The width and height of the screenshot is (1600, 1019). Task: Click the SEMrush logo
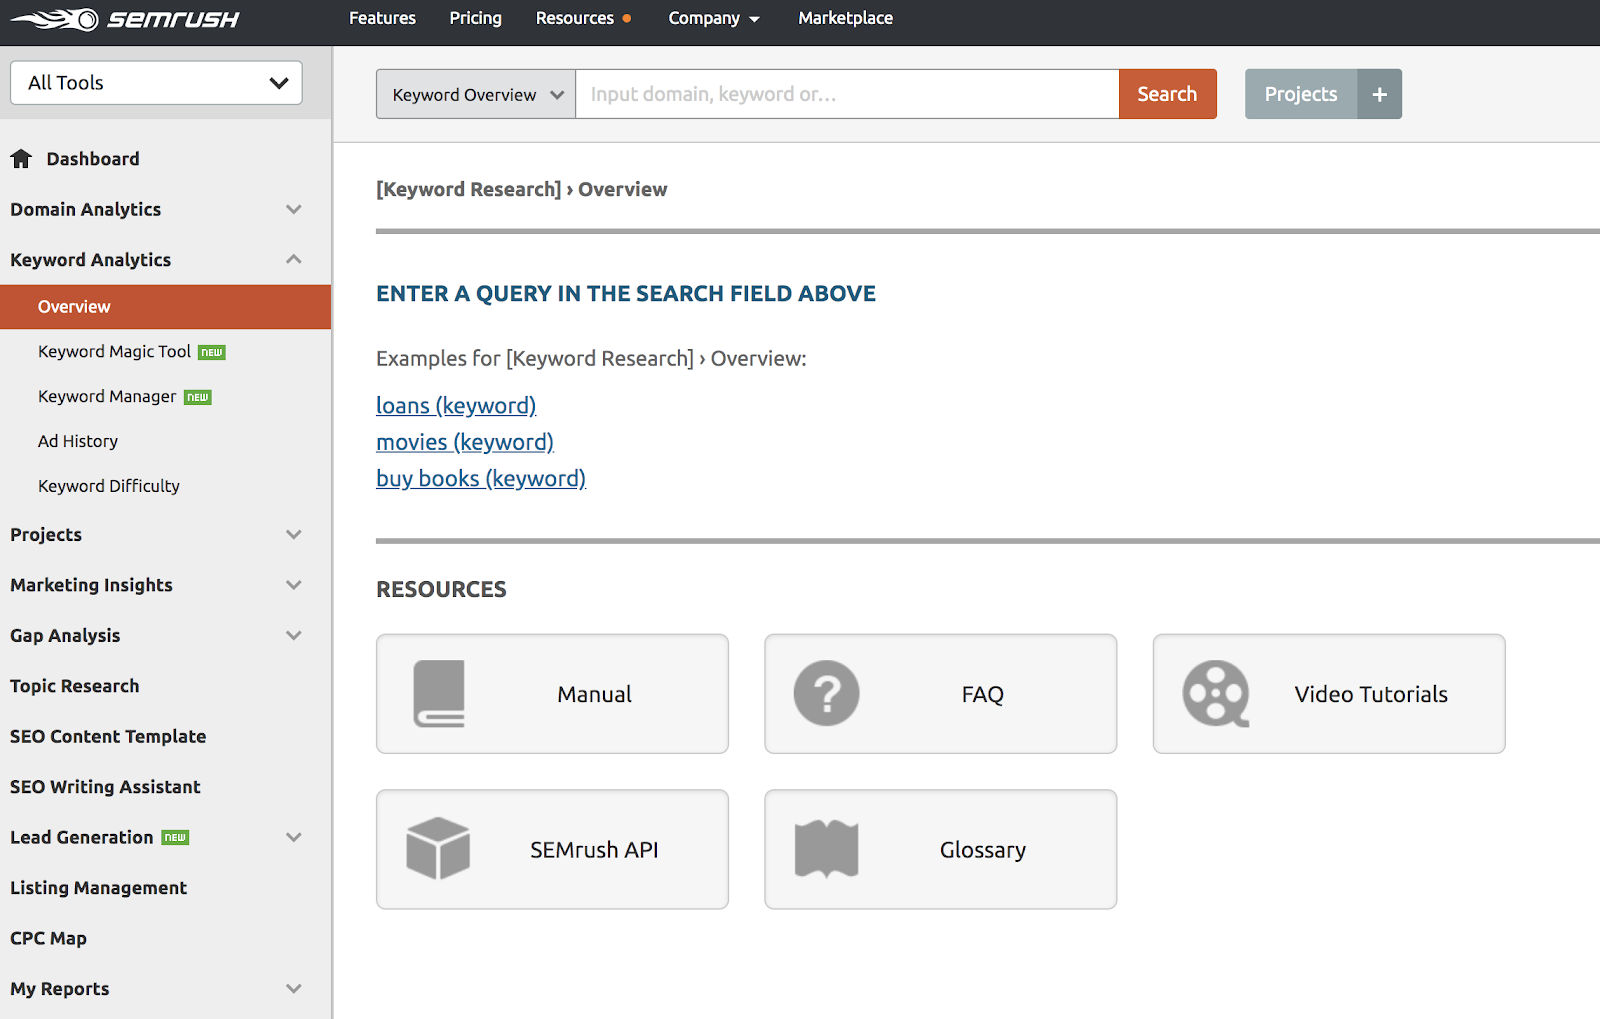click(x=125, y=19)
